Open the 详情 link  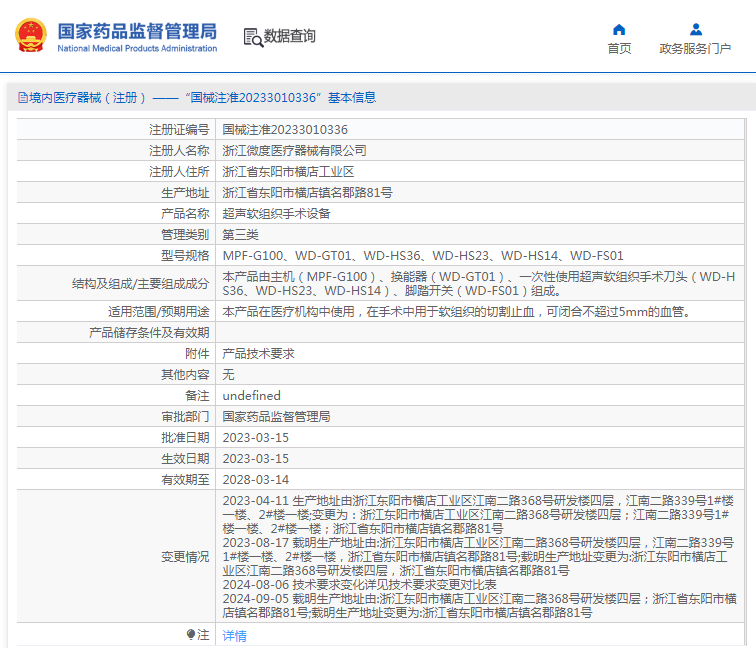[234, 635]
